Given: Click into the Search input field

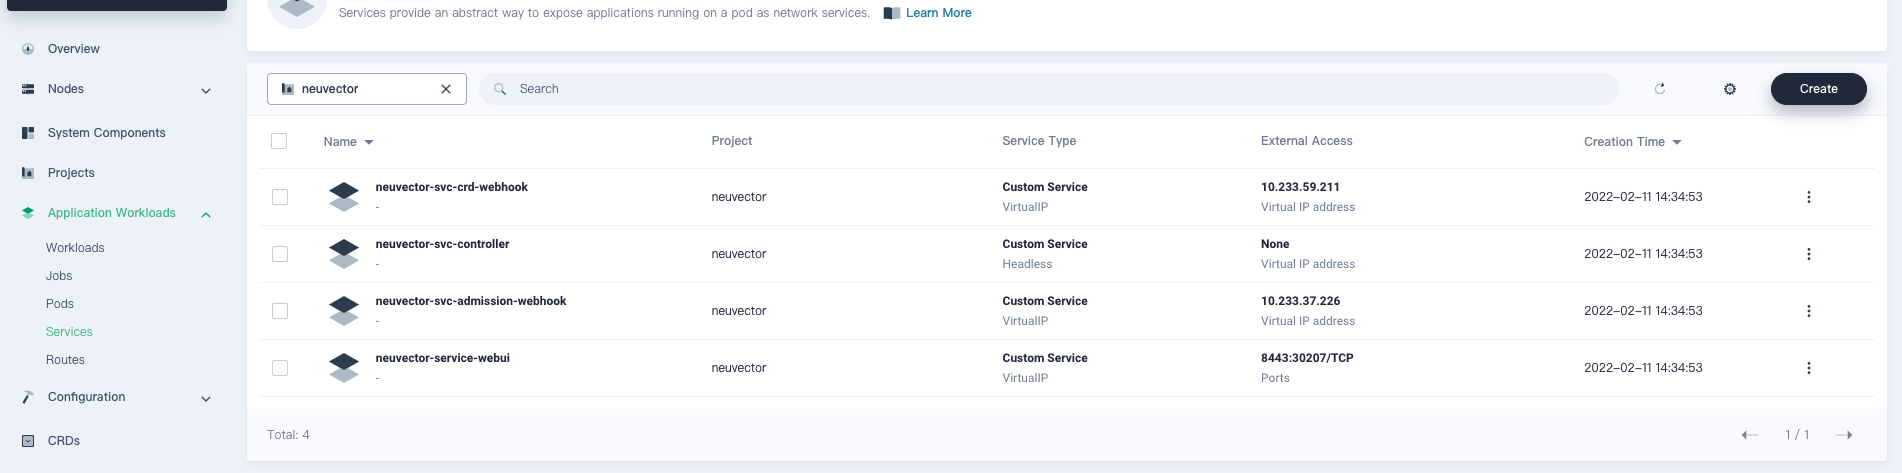Looking at the screenshot, I should [x=1050, y=89].
